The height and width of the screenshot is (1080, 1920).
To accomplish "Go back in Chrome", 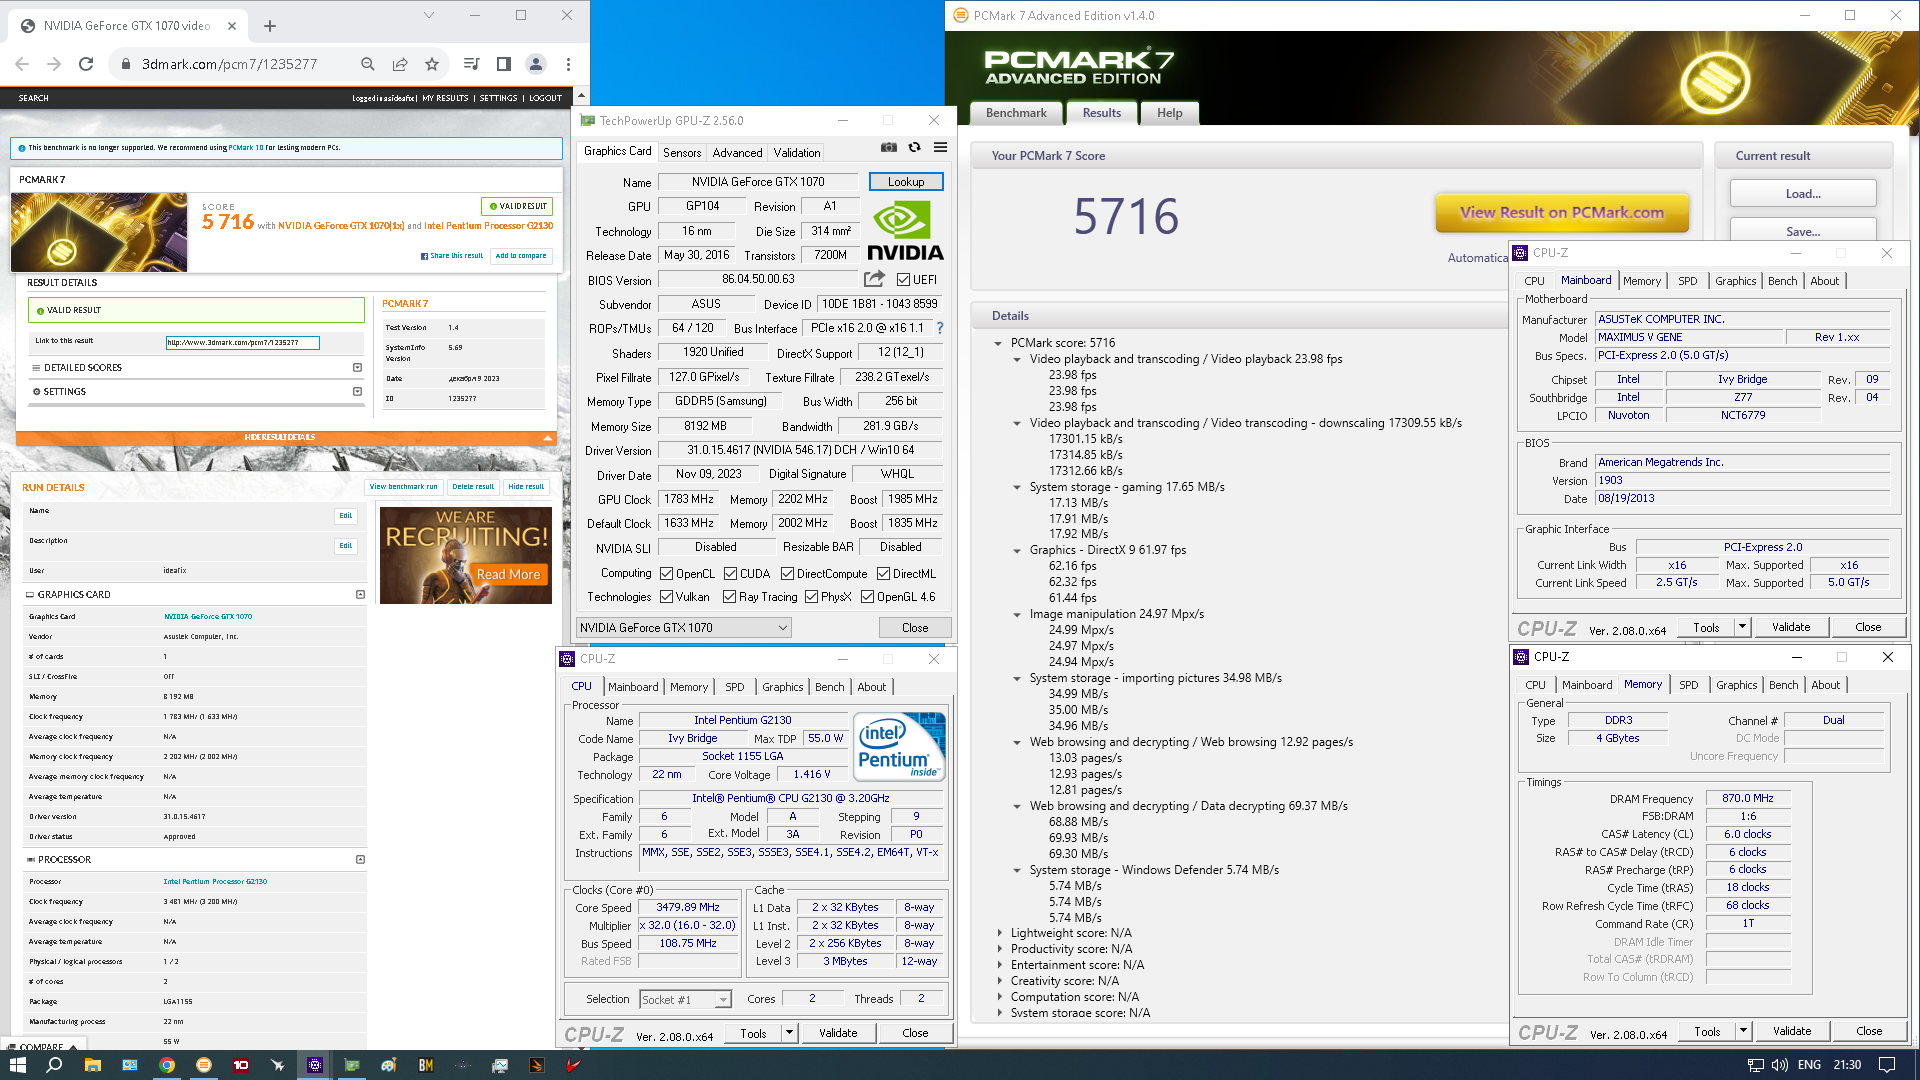I will (x=22, y=64).
